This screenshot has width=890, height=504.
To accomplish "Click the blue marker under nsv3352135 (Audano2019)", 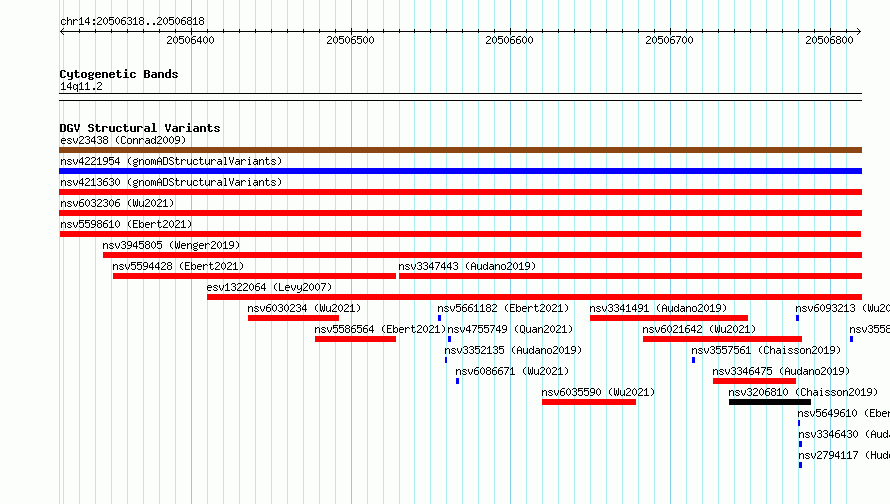I will pyautogui.click(x=446, y=360).
